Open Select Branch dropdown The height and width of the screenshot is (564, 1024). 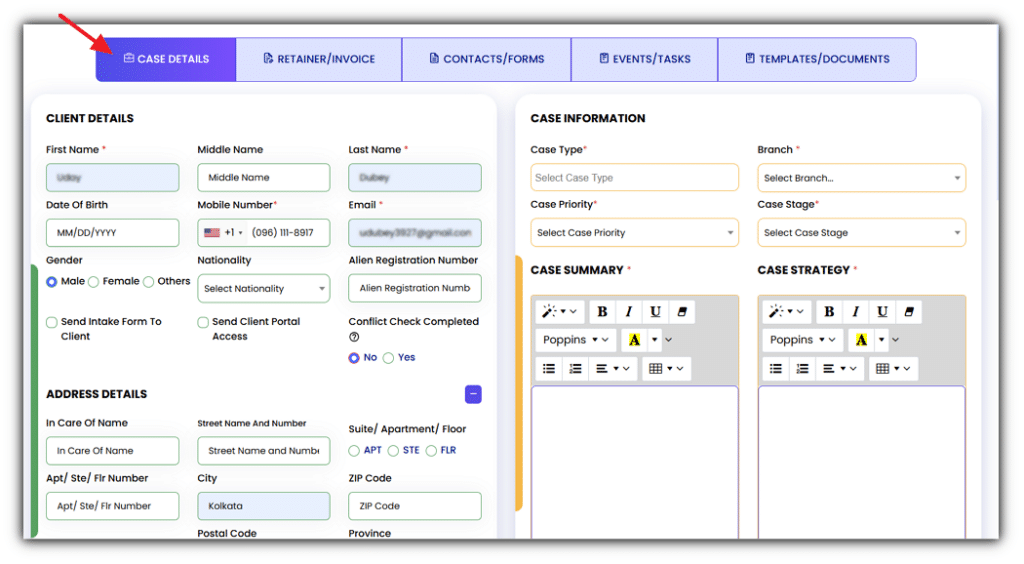pos(861,178)
